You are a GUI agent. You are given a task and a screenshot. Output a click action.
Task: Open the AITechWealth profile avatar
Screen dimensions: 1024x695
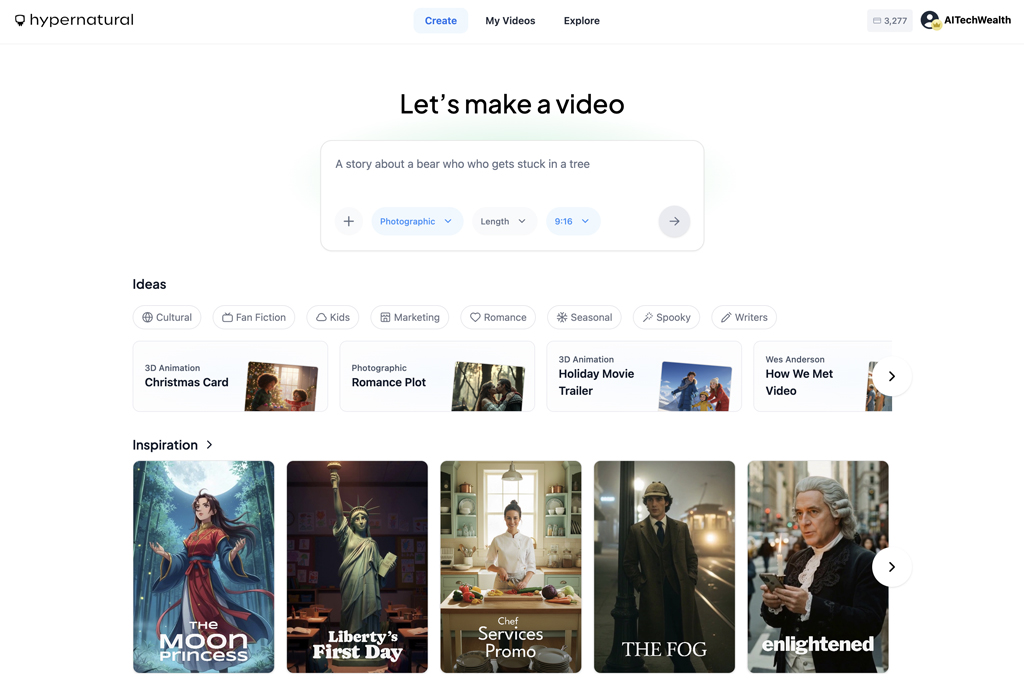pos(930,20)
